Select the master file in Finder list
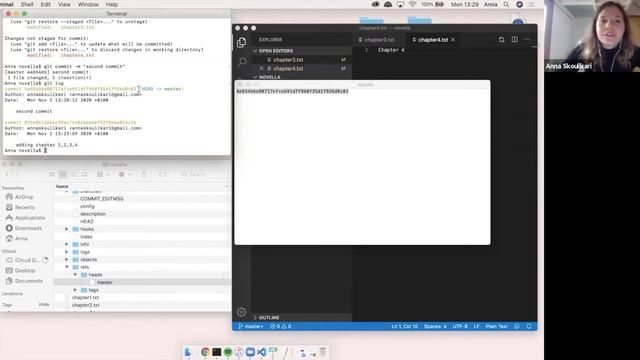640x360 pixels. pos(104,282)
